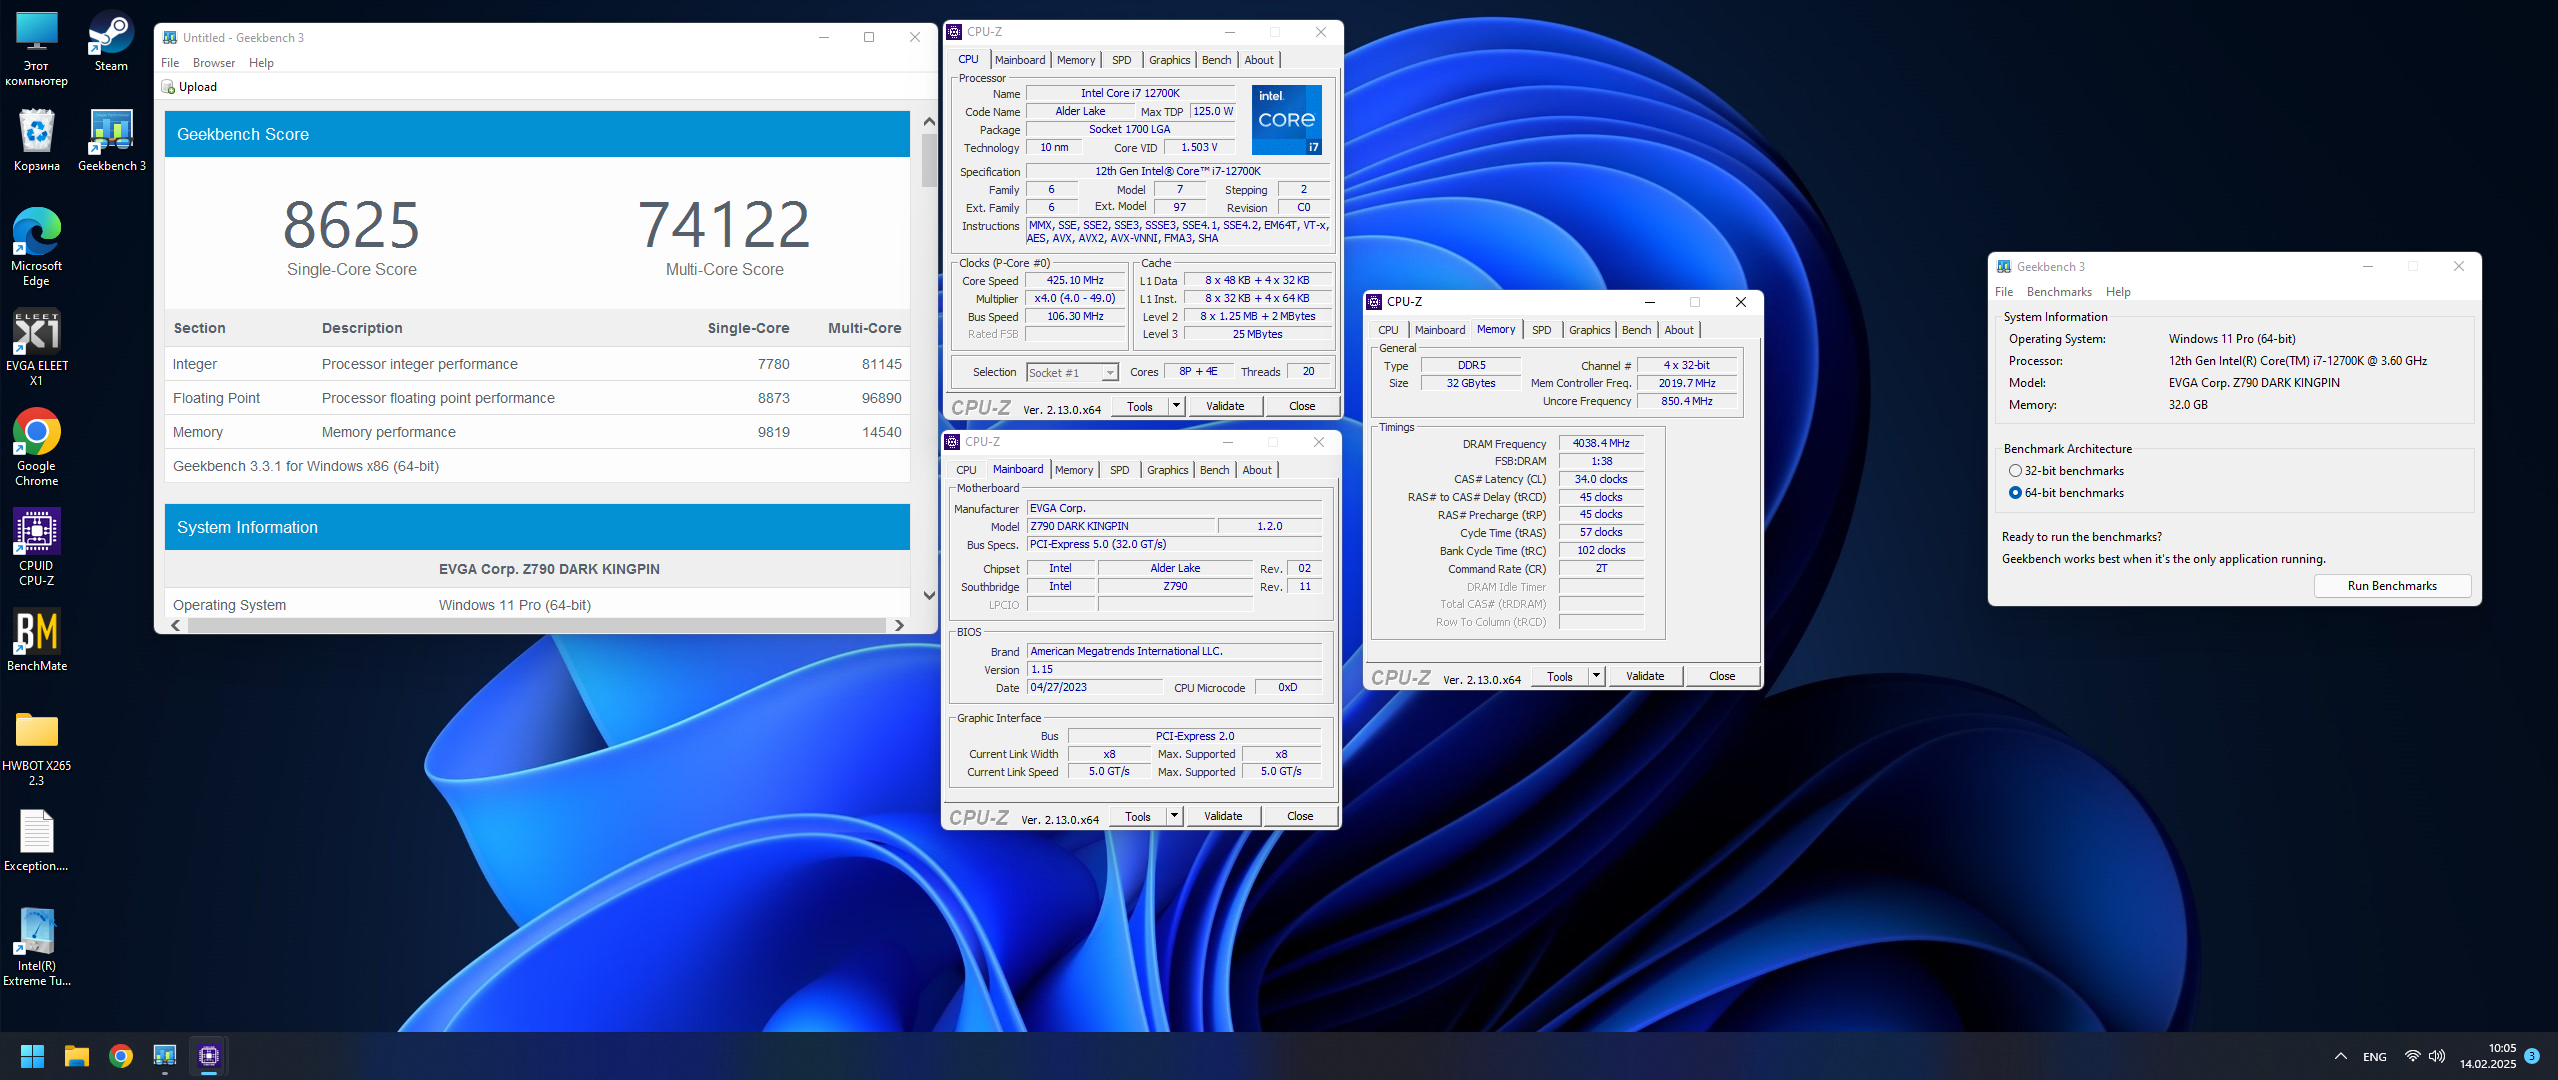2558x1080 pixels.
Task: Click Validate in top CPU-Z window
Action: pyautogui.click(x=1225, y=406)
